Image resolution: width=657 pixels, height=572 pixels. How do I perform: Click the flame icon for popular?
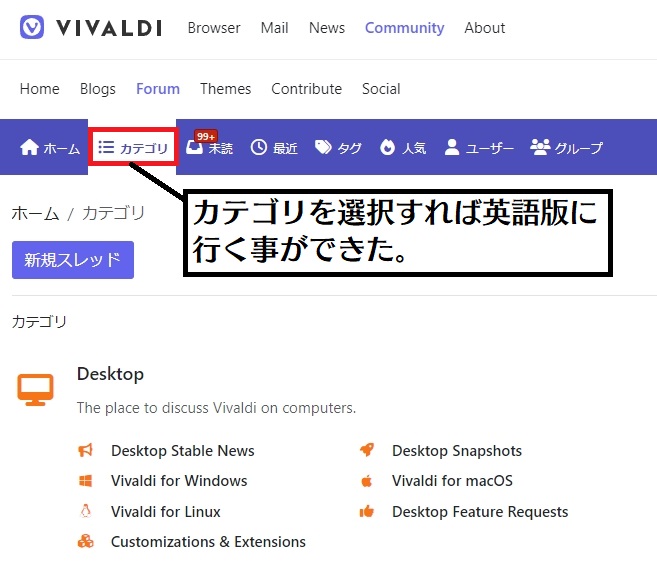tap(387, 147)
